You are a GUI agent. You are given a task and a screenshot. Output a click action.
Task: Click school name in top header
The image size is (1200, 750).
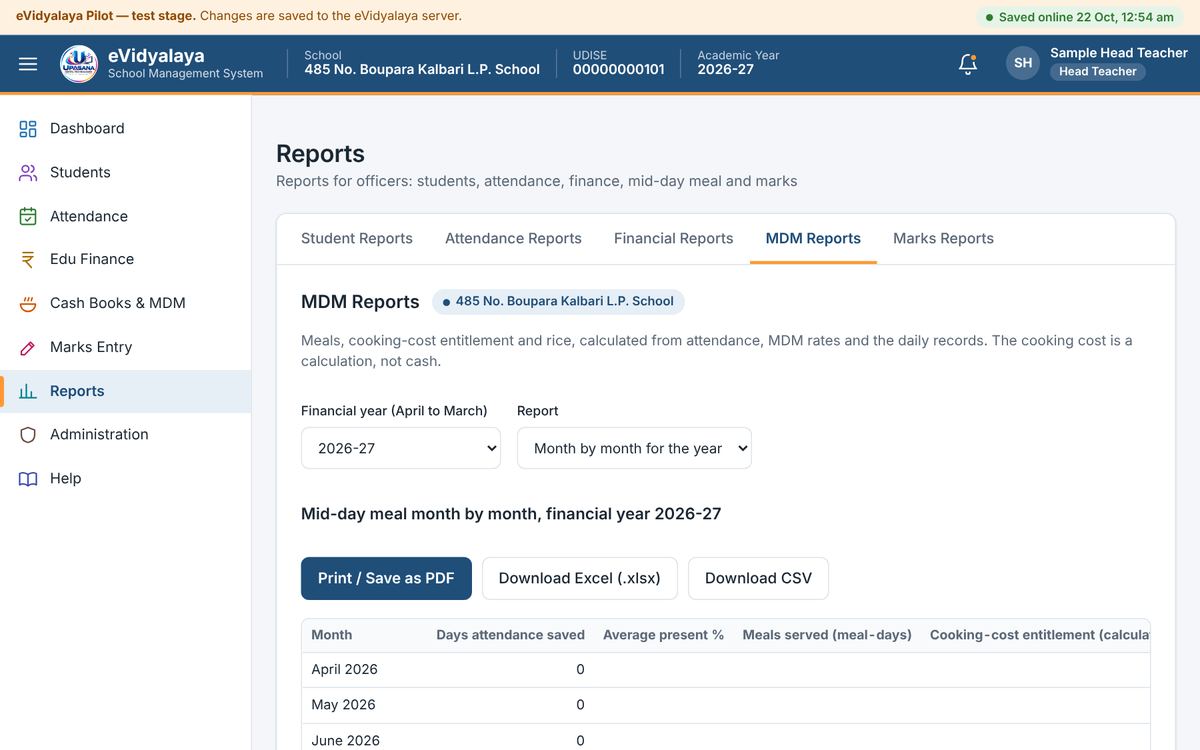[422, 70]
